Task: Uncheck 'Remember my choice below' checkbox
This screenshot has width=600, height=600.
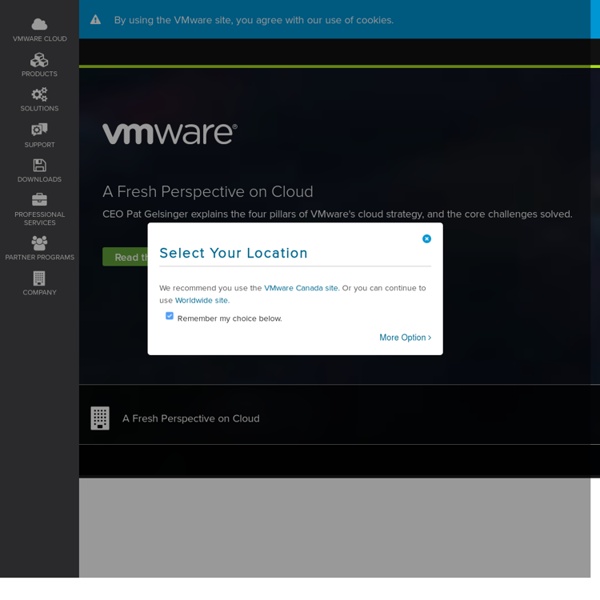Action: (x=169, y=316)
